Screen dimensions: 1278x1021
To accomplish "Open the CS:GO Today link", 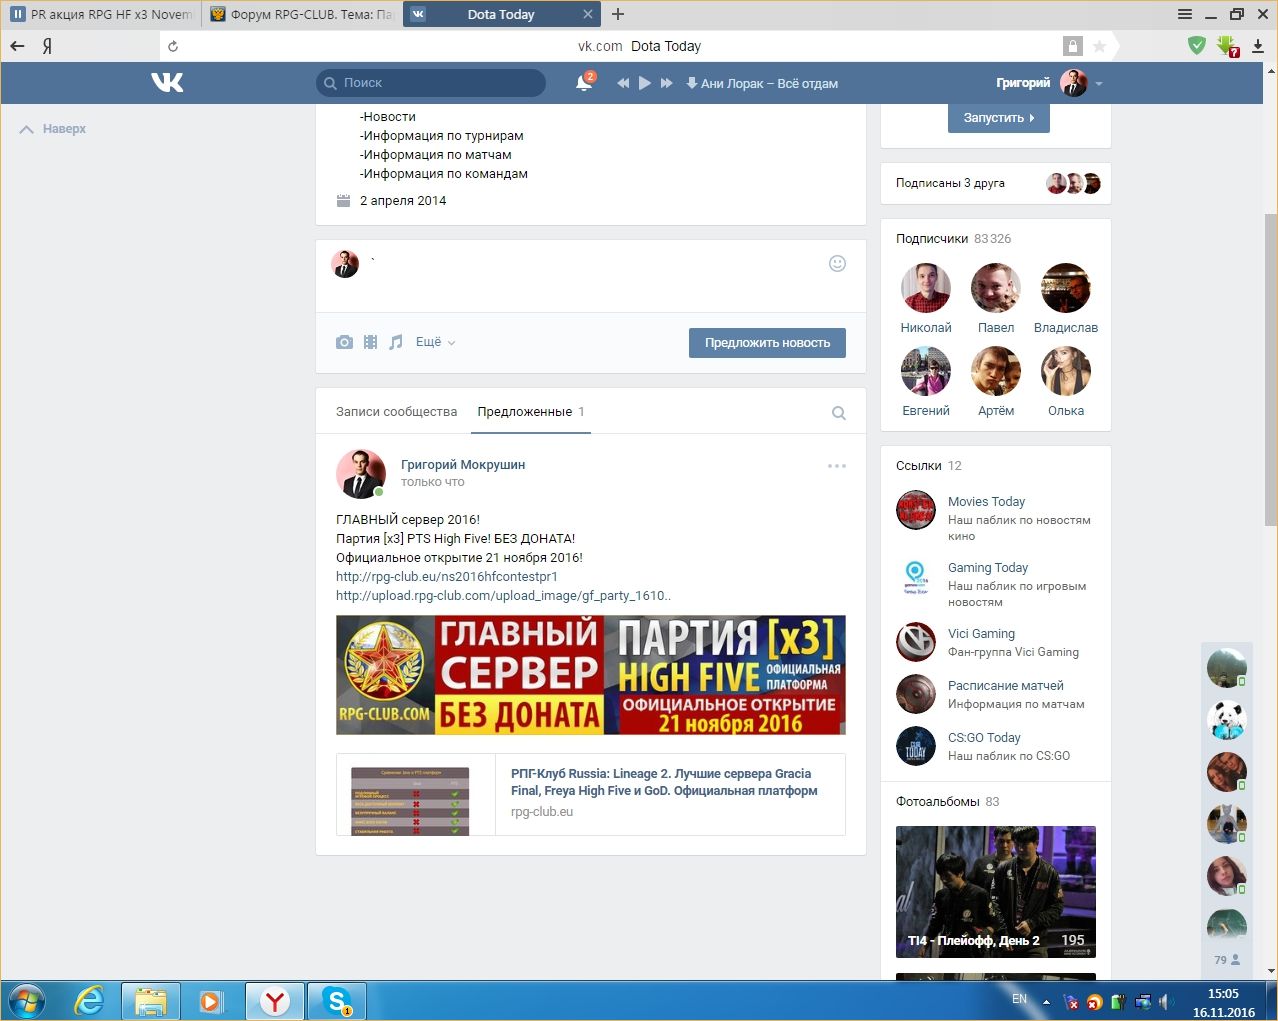I will point(984,738).
